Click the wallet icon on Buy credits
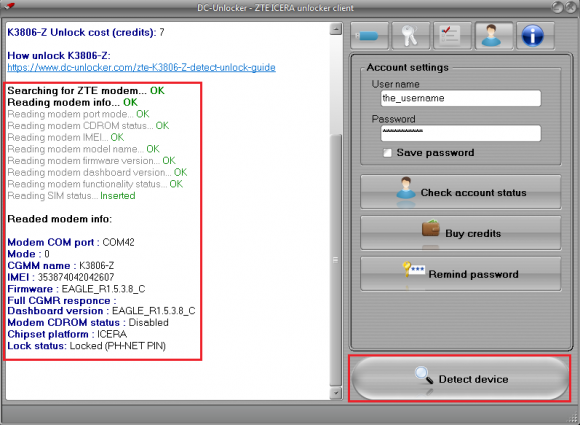This screenshot has width=580, height=425. [431, 228]
